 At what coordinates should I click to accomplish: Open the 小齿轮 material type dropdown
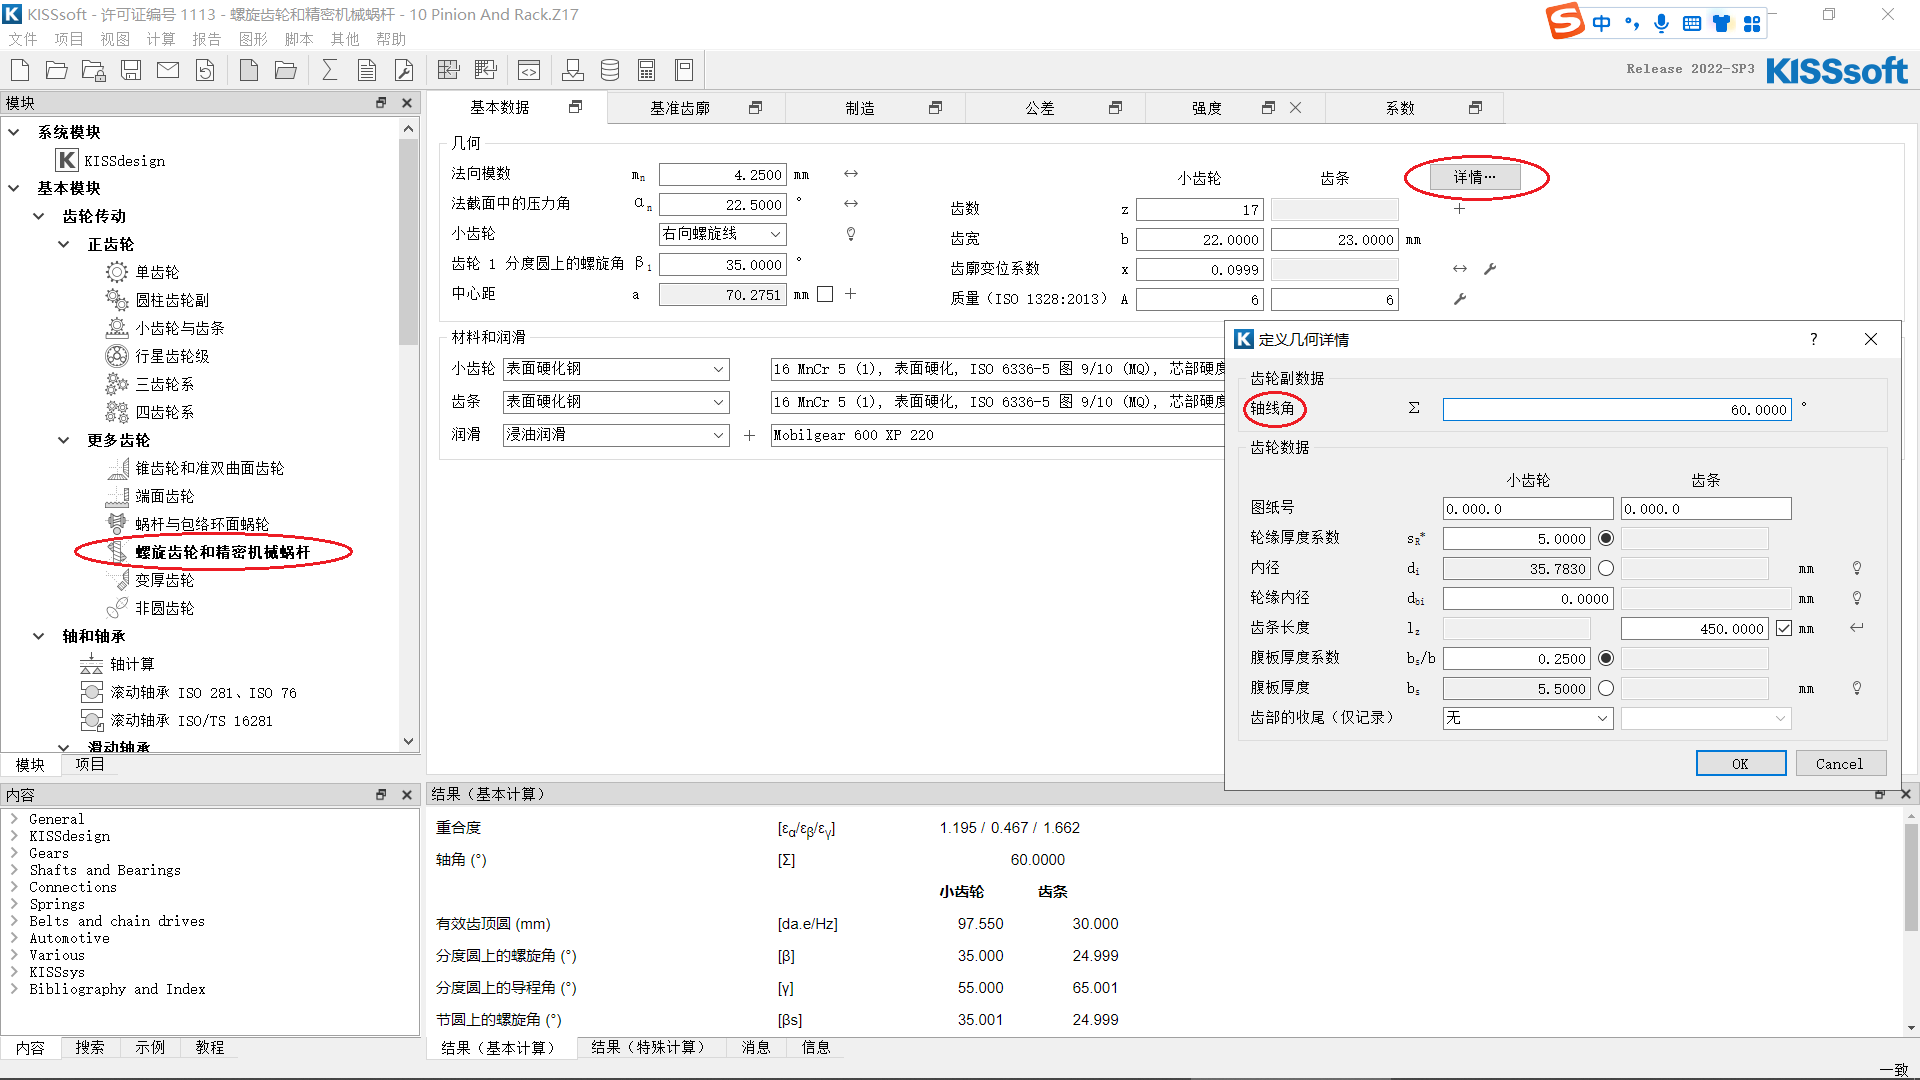click(x=616, y=369)
